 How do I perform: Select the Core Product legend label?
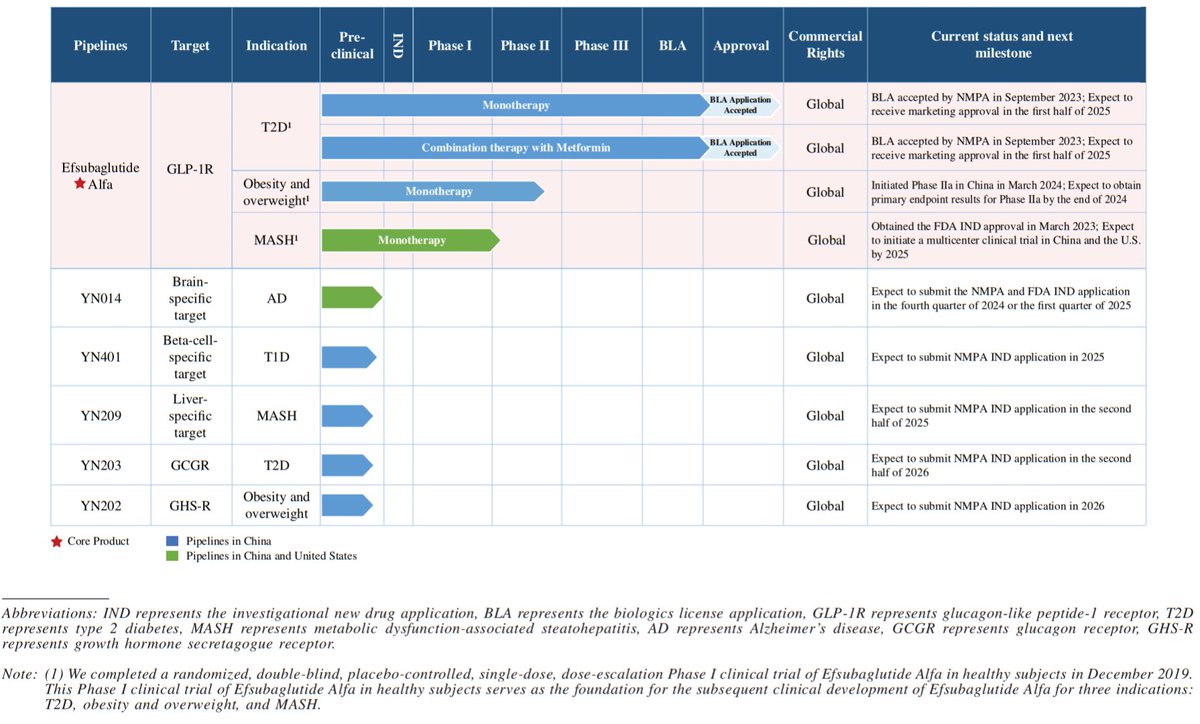click(x=97, y=541)
